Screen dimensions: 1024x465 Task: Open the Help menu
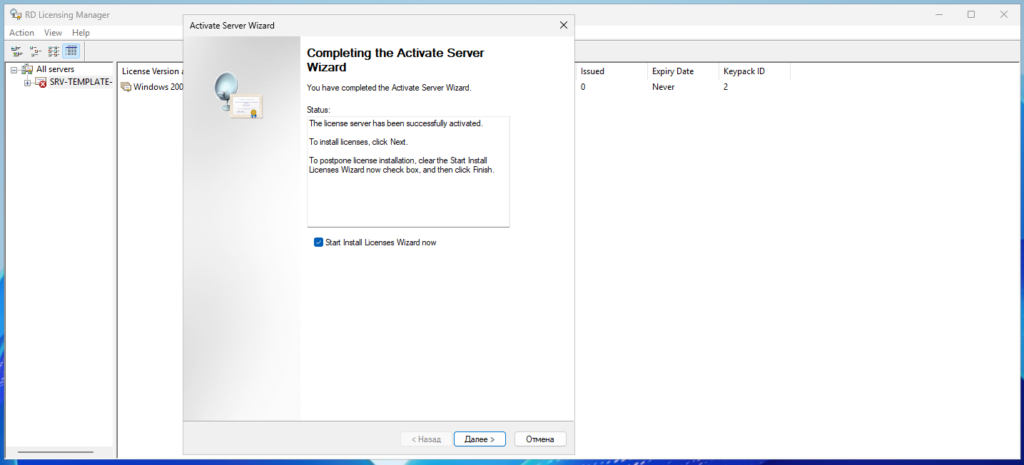81,33
